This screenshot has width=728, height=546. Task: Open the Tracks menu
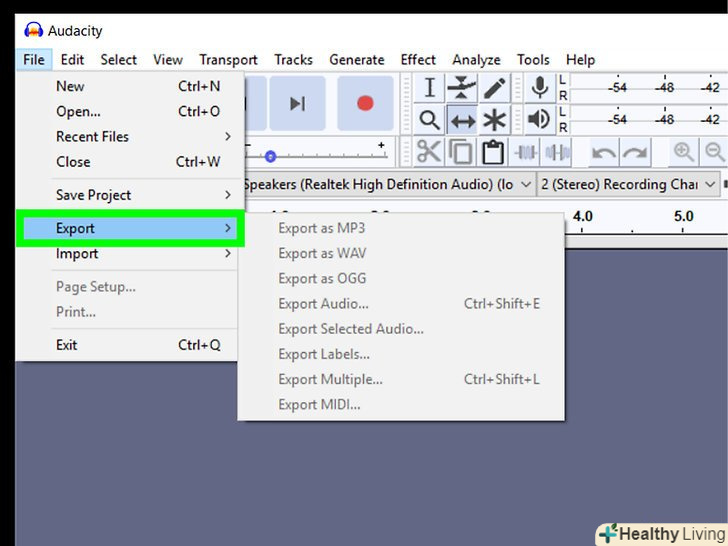click(293, 60)
